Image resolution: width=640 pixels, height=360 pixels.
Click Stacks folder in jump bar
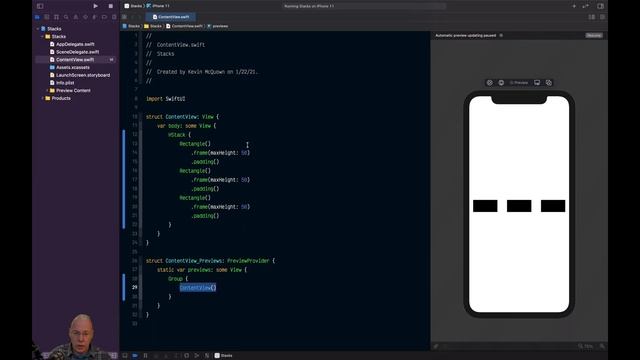point(153,26)
